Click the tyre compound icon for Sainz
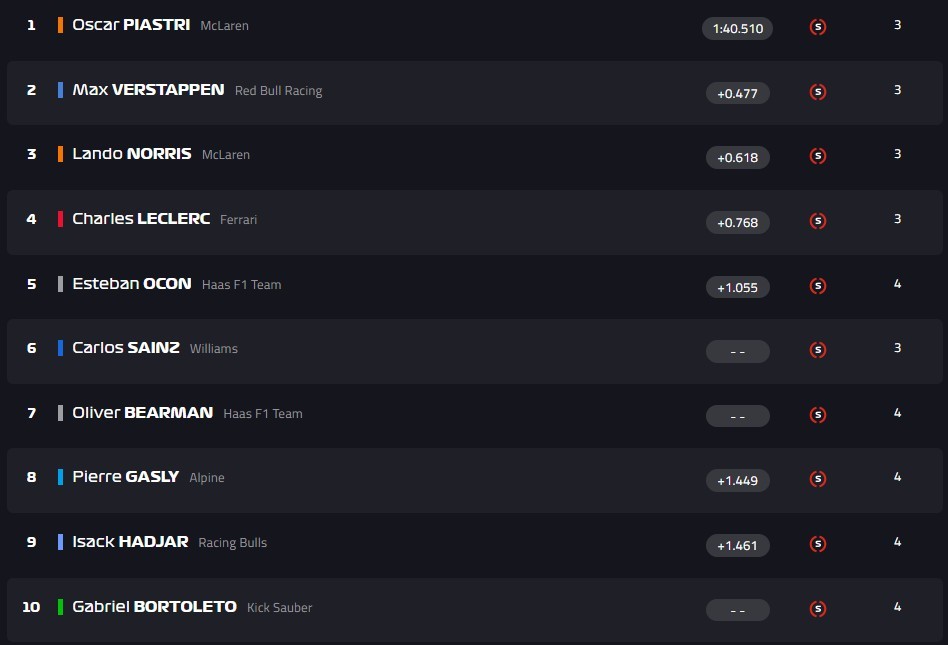 818,350
